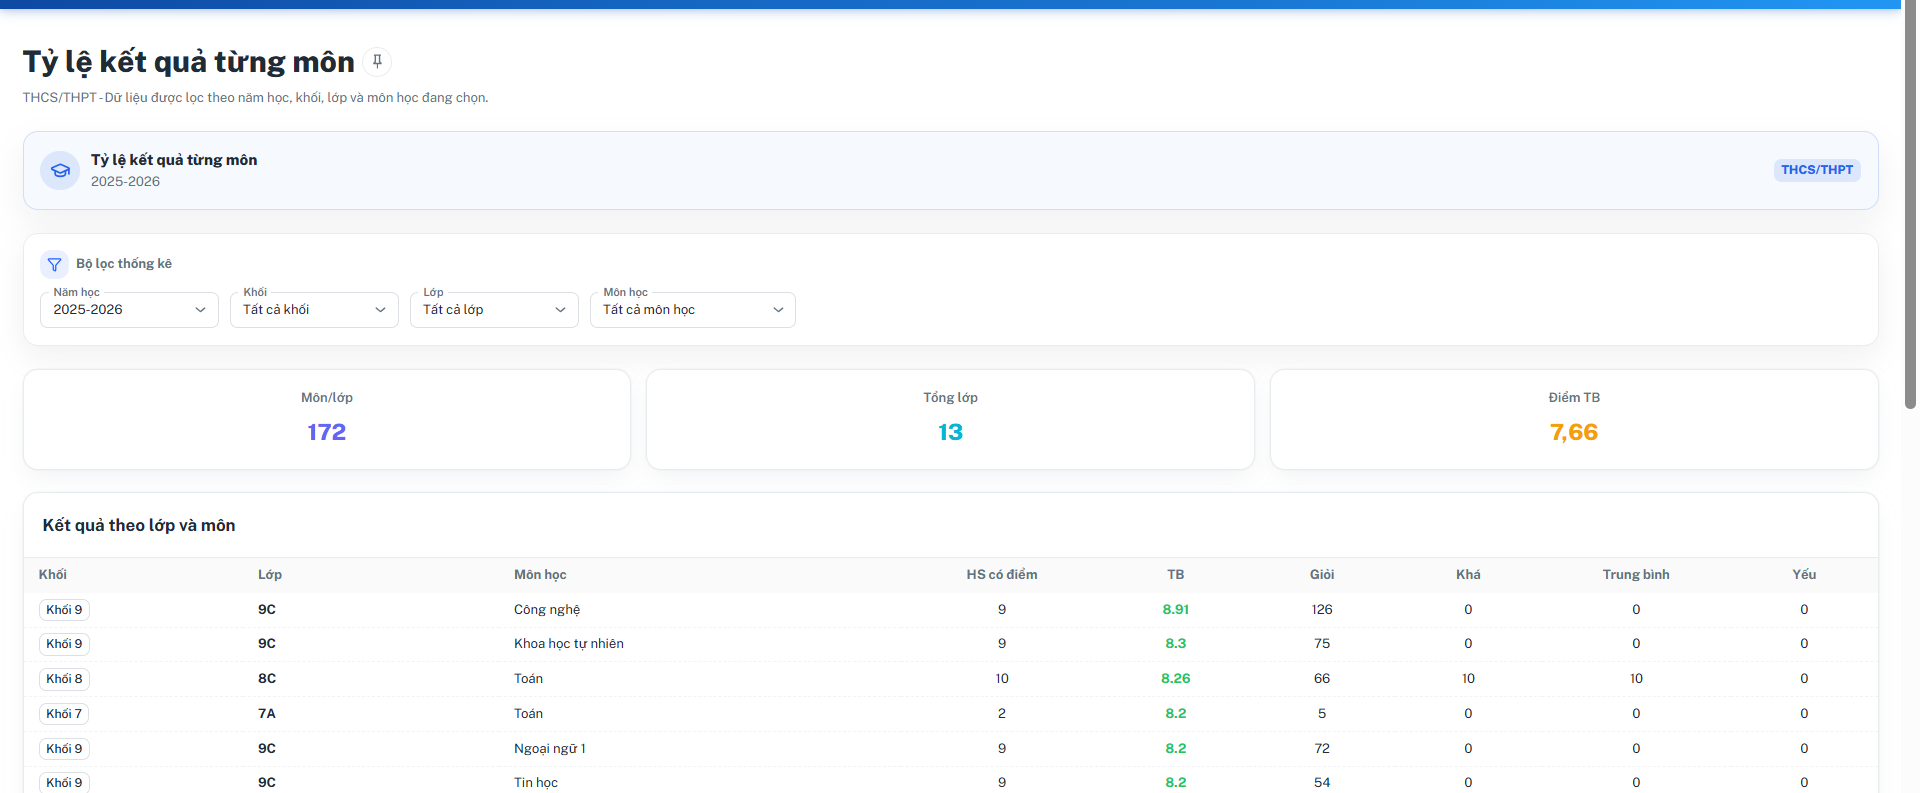Open the Lớp filter dropdown
Screen dimensions: 1920x793
494,310
